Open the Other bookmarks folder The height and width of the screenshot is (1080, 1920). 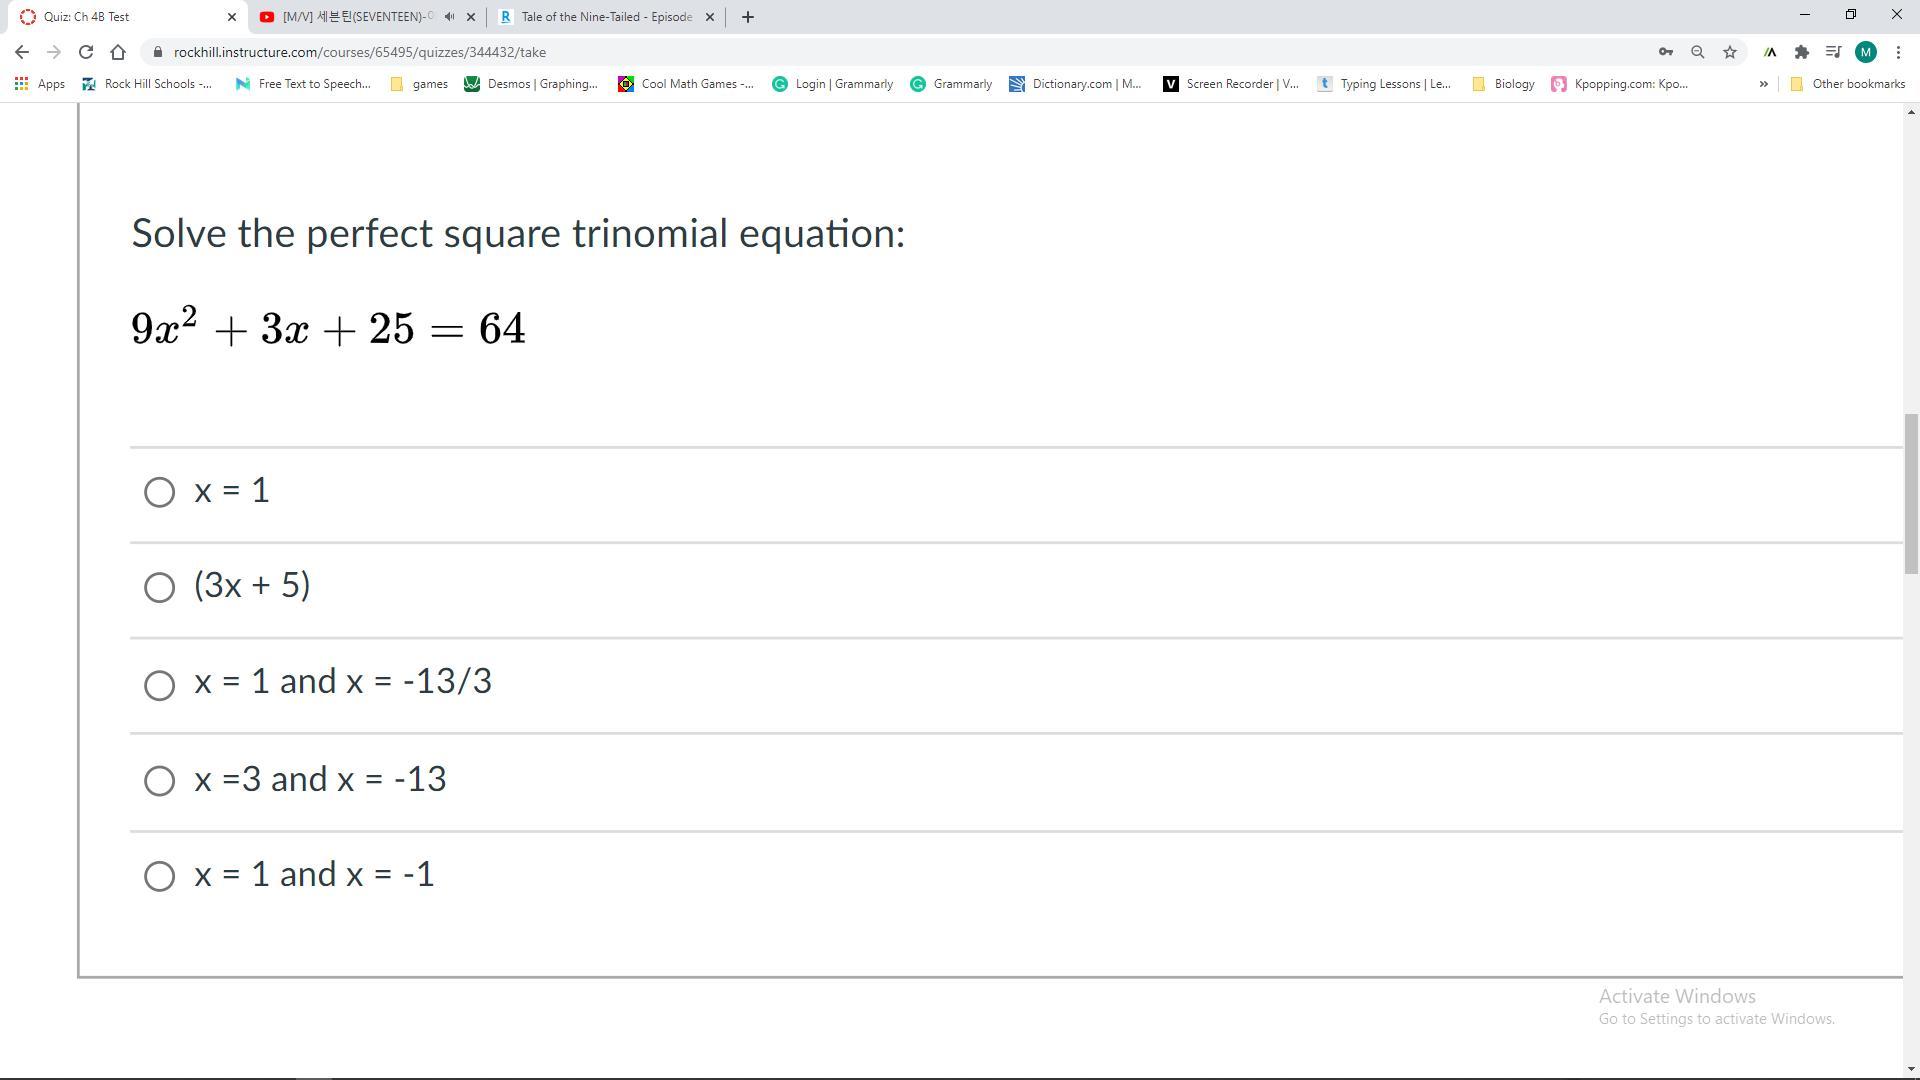click(1847, 84)
